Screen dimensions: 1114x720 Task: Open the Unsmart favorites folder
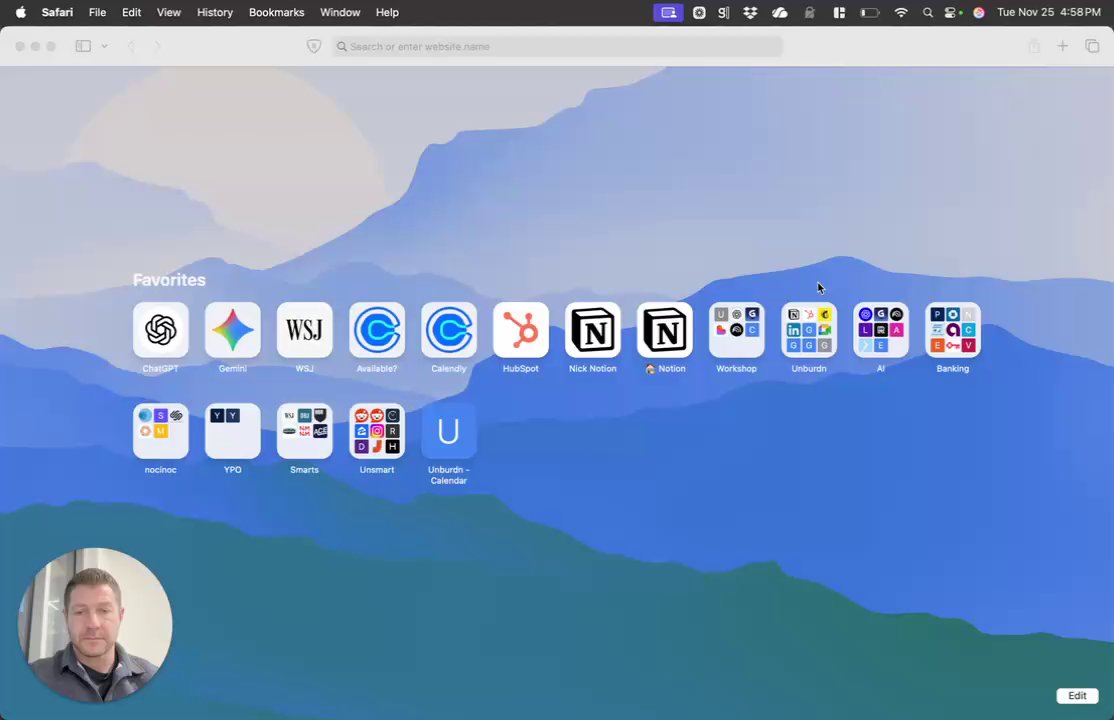(377, 431)
